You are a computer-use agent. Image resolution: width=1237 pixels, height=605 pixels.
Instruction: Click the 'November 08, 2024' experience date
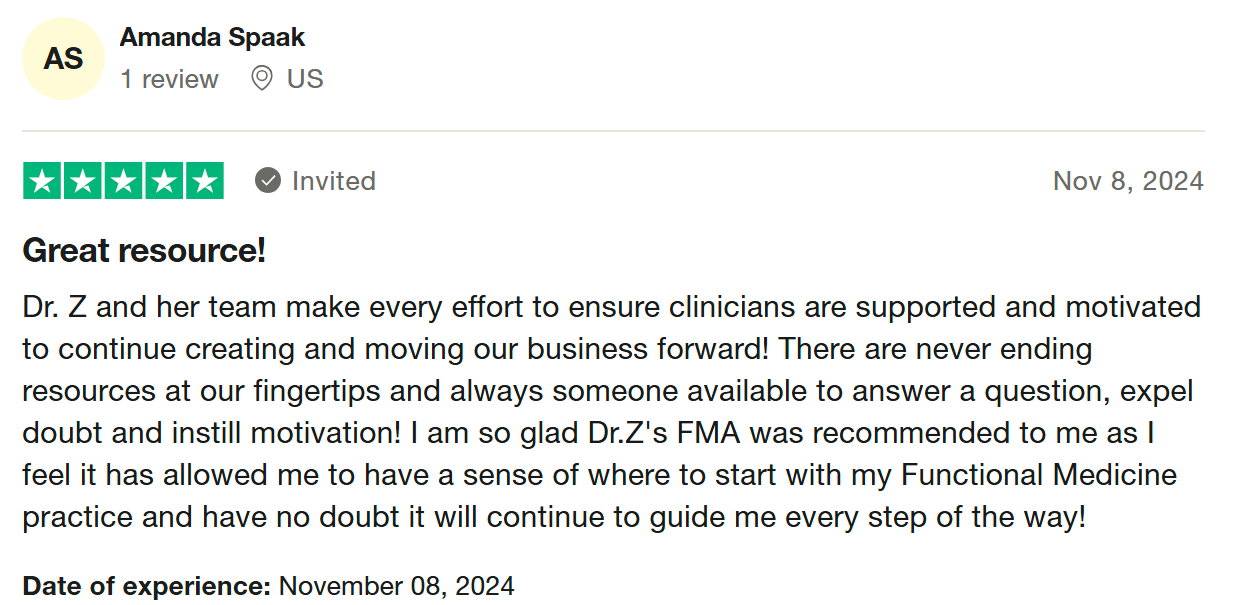pyautogui.click(x=397, y=585)
